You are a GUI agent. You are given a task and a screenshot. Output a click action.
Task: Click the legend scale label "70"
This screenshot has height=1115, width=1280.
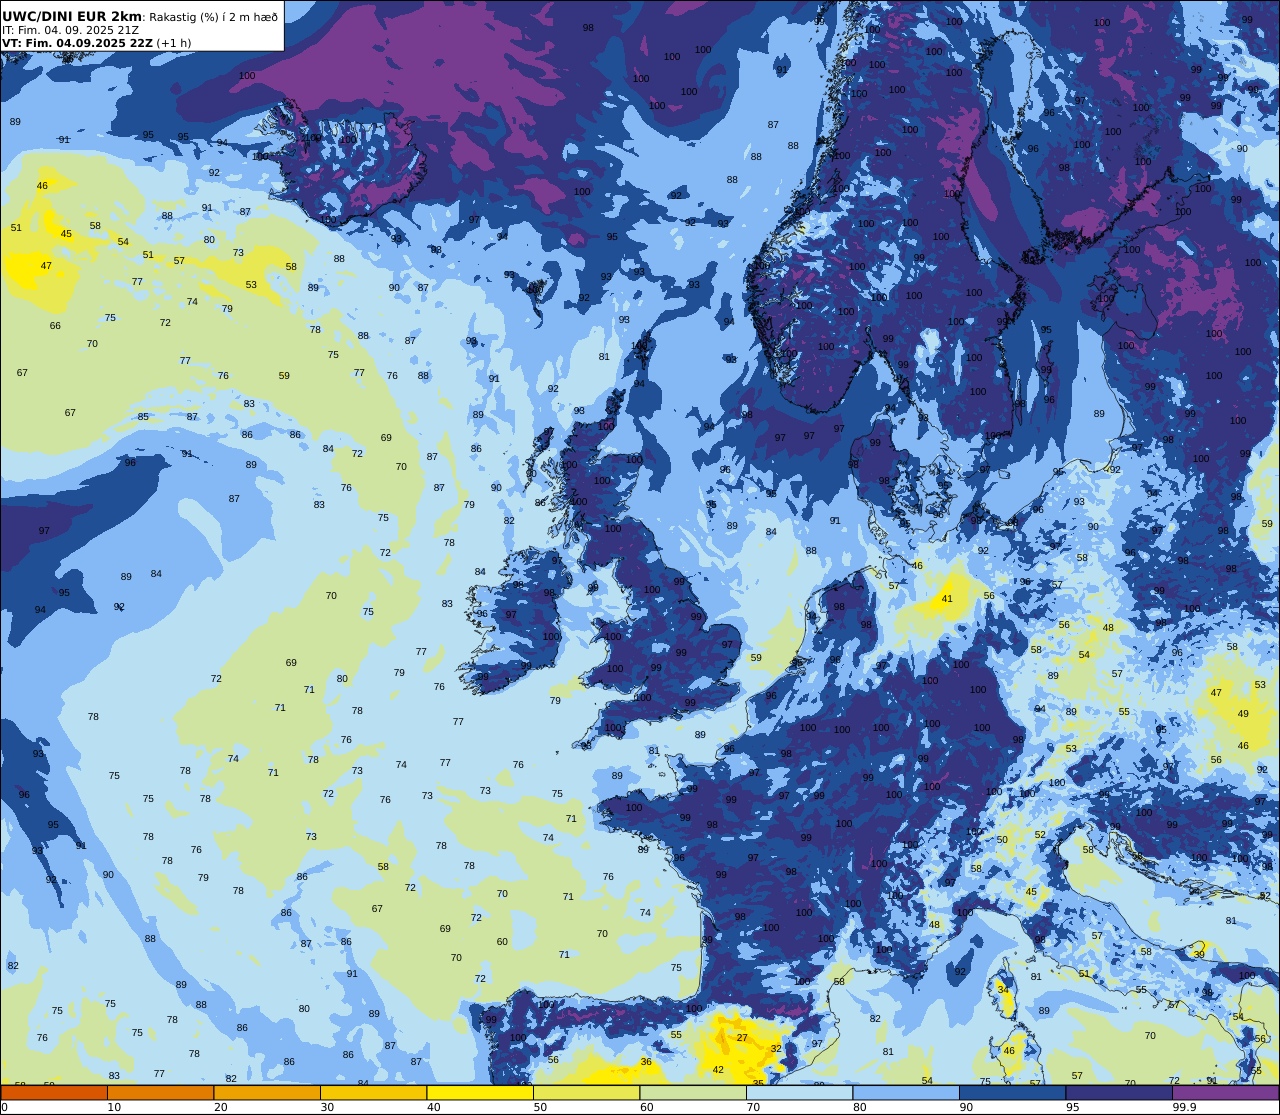point(753,1107)
